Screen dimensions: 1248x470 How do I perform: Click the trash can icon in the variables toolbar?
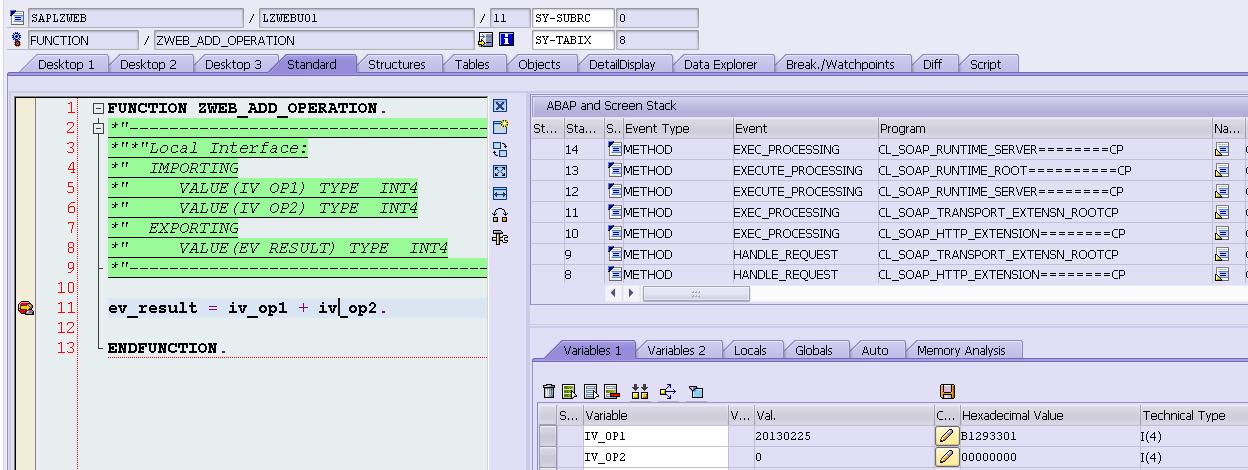[x=548, y=391]
